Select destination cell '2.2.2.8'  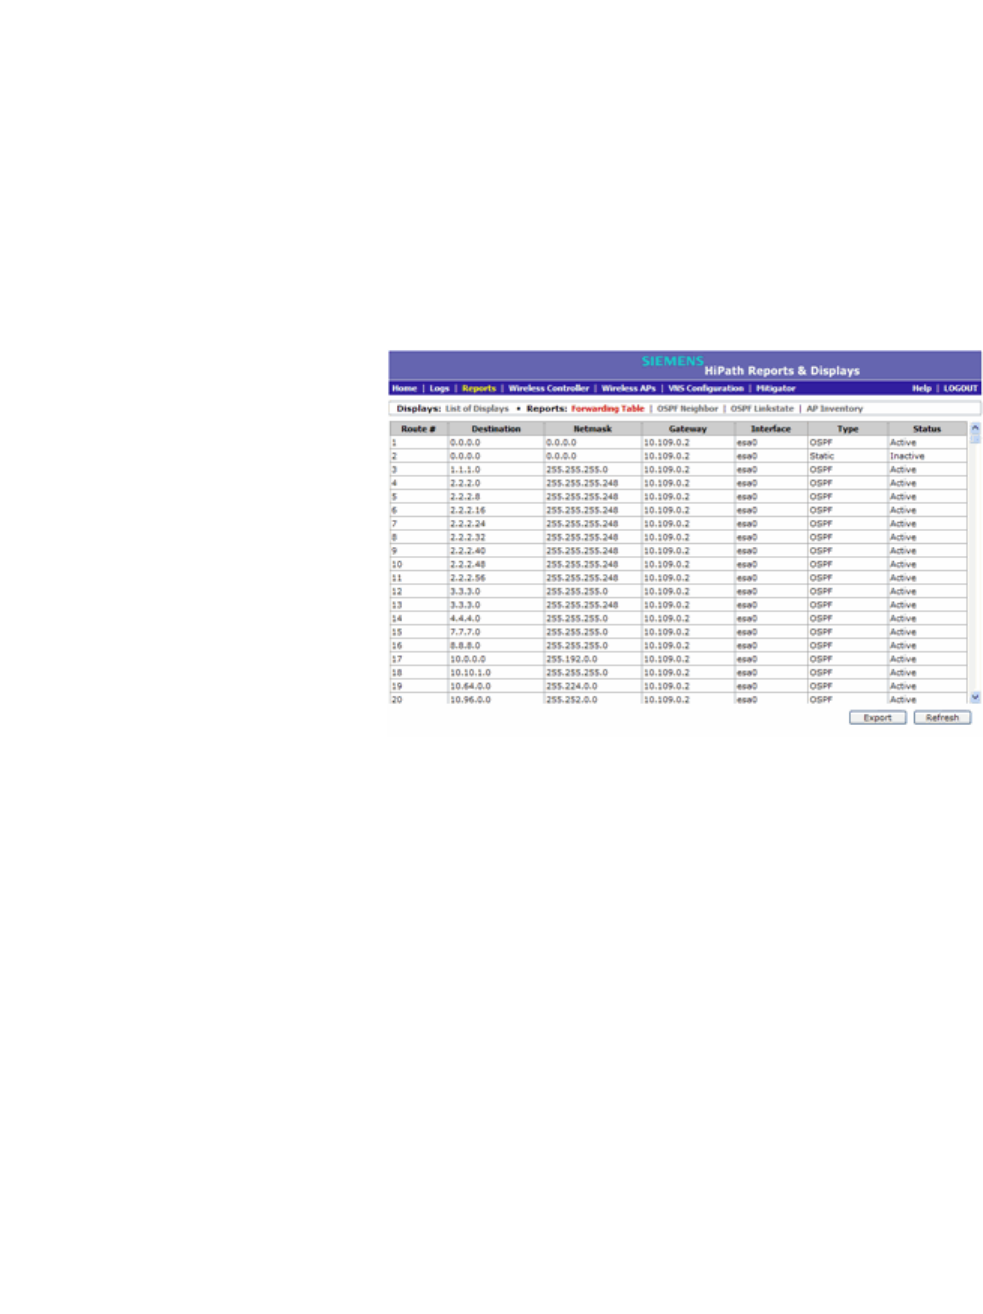[x=496, y=497]
